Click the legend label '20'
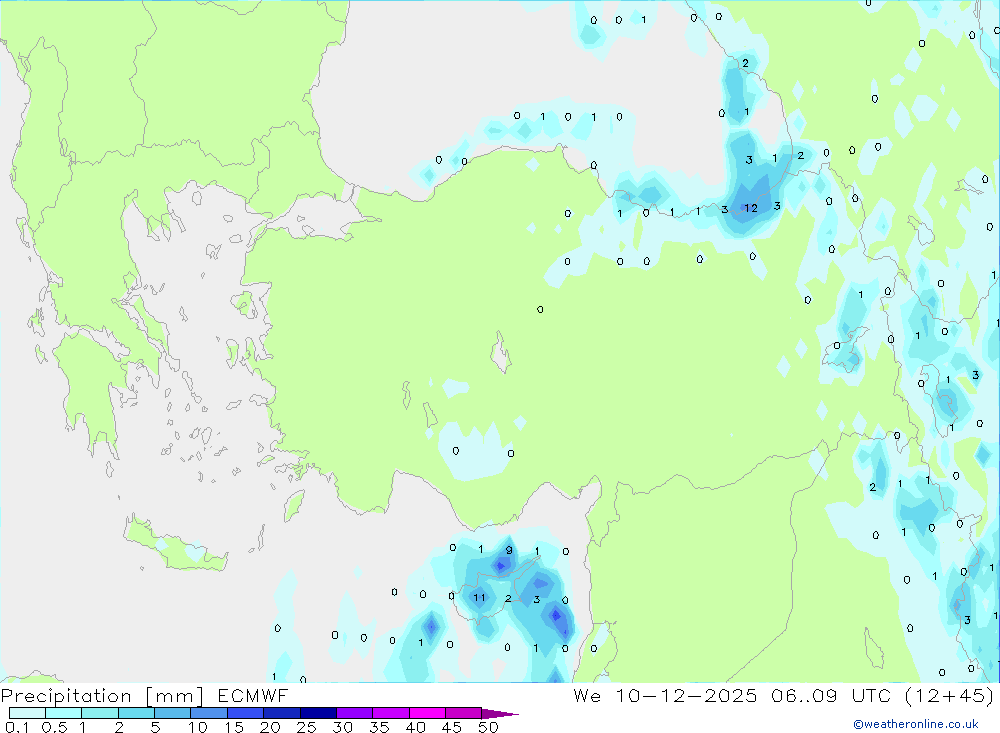This screenshot has width=1000, height=733. tap(270, 727)
